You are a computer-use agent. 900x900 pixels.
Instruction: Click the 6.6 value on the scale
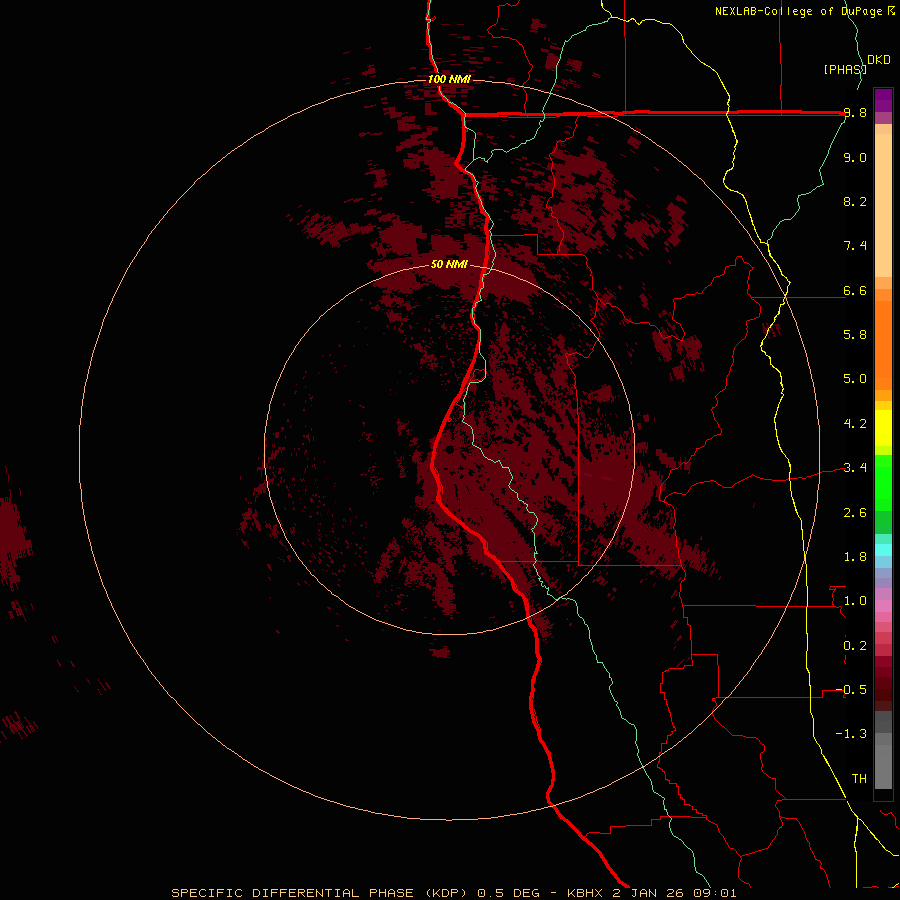pyautogui.click(x=855, y=290)
